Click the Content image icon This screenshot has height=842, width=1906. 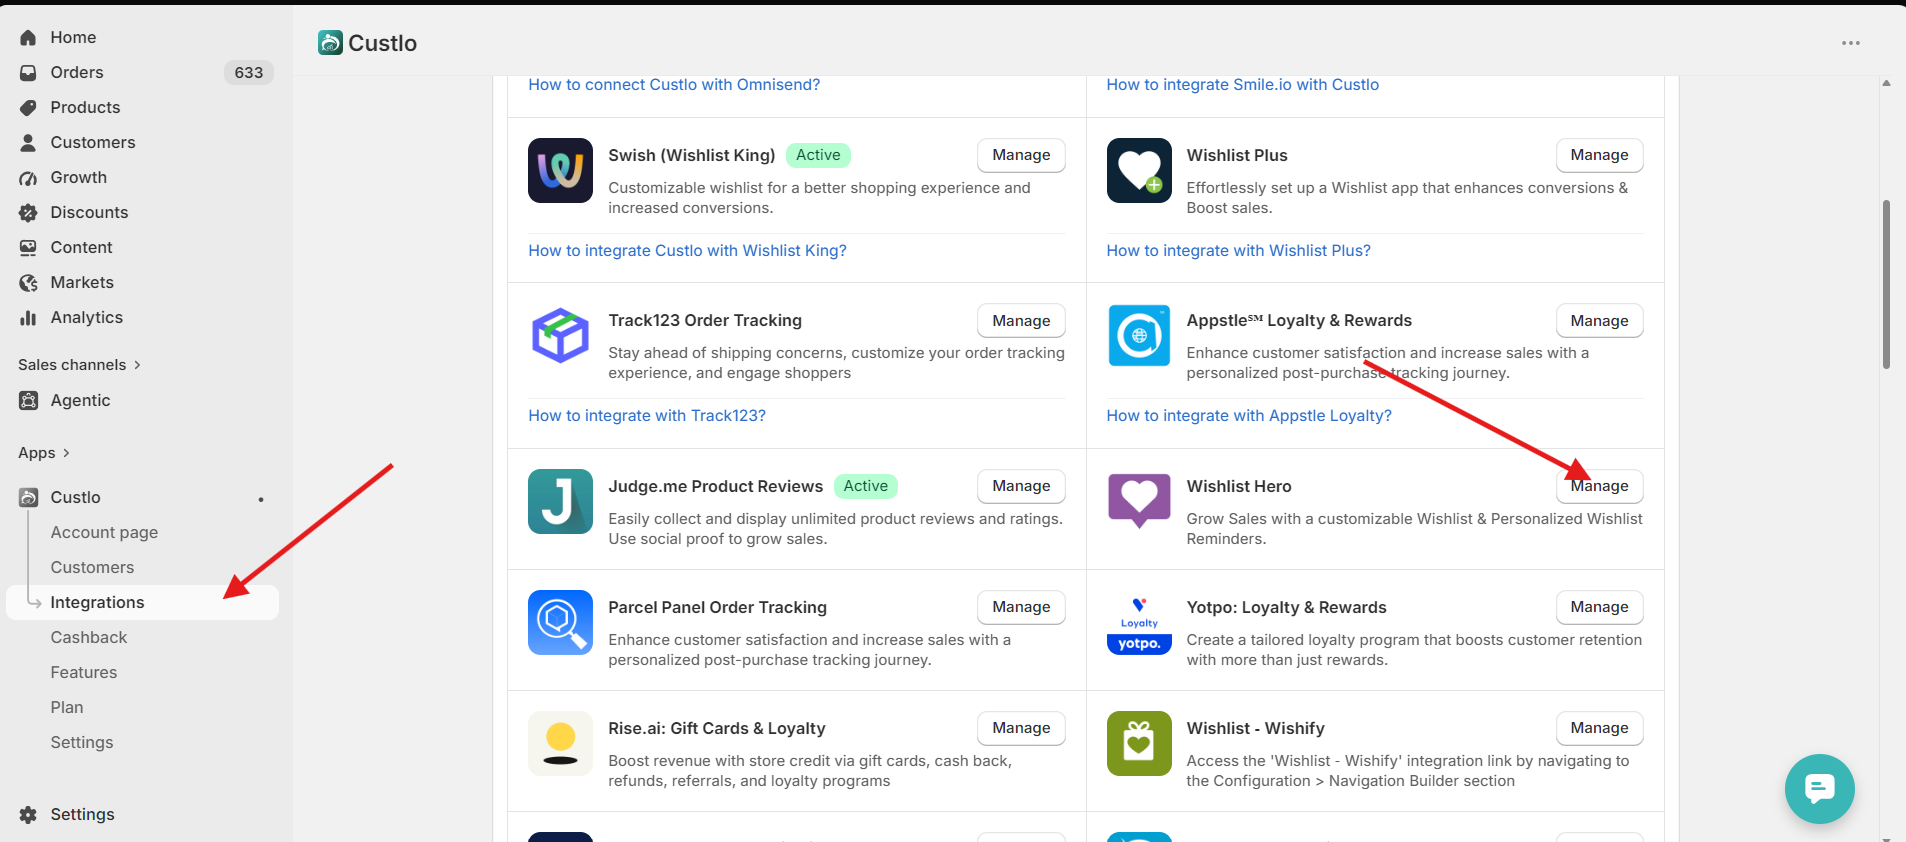(28, 247)
